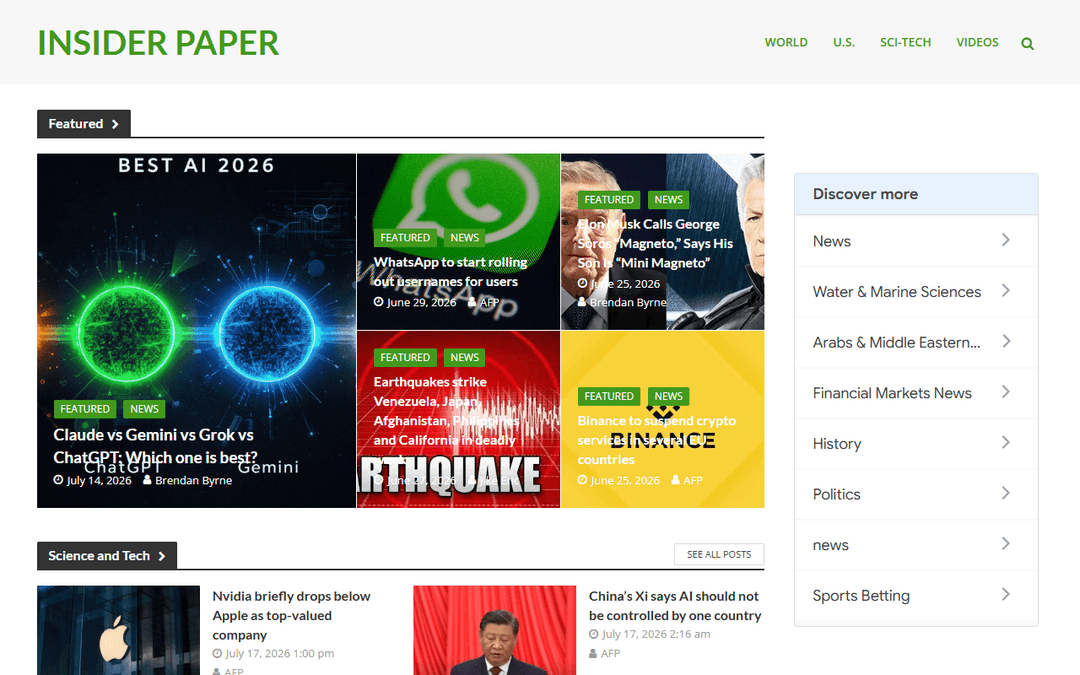1080x675 pixels.
Task: Click the June 29, 2026 WhatsApp date
Action: click(x=421, y=302)
